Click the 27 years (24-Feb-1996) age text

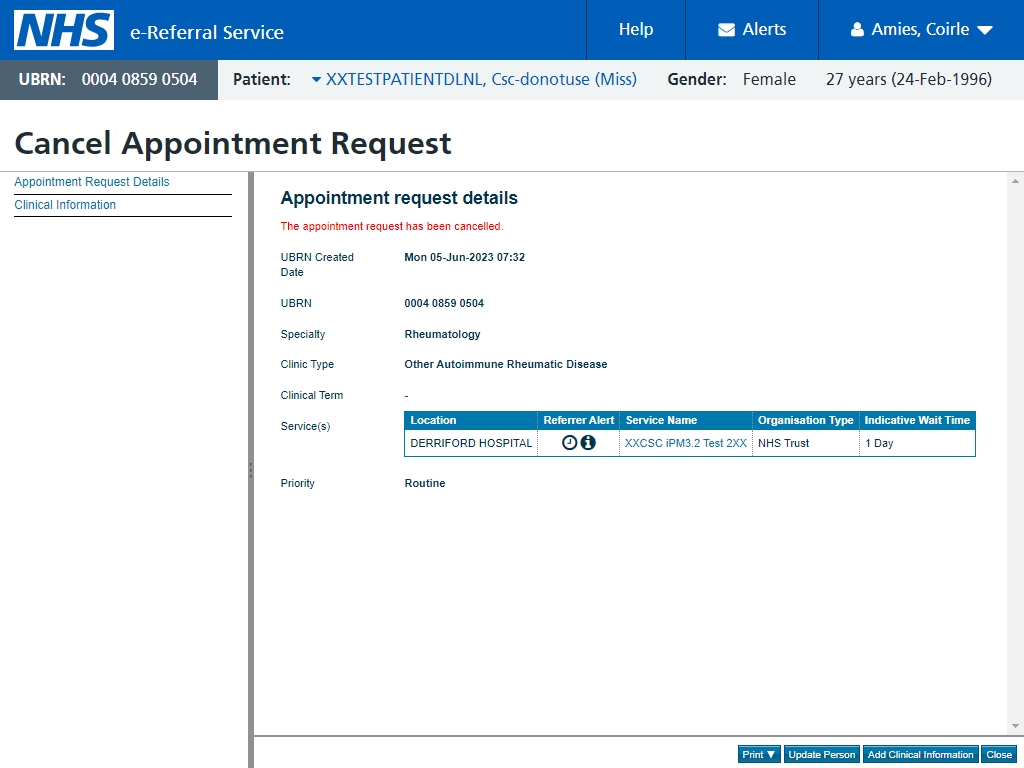(908, 79)
